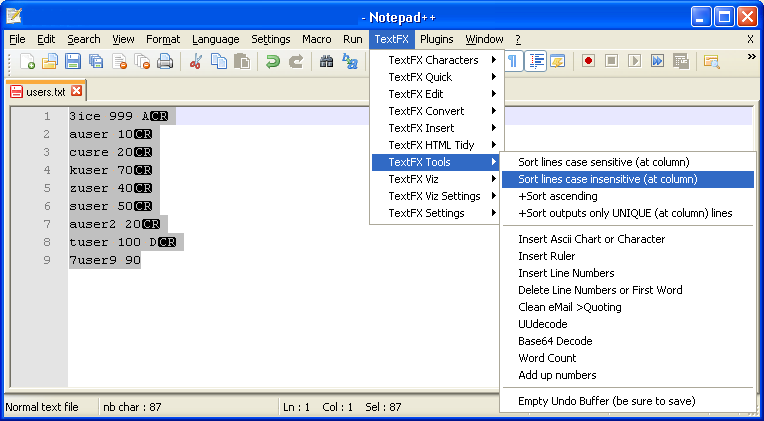Image resolution: width=764 pixels, height=421 pixels.
Task: Close document using menu bar X
Action: pyautogui.click(x=750, y=39)
